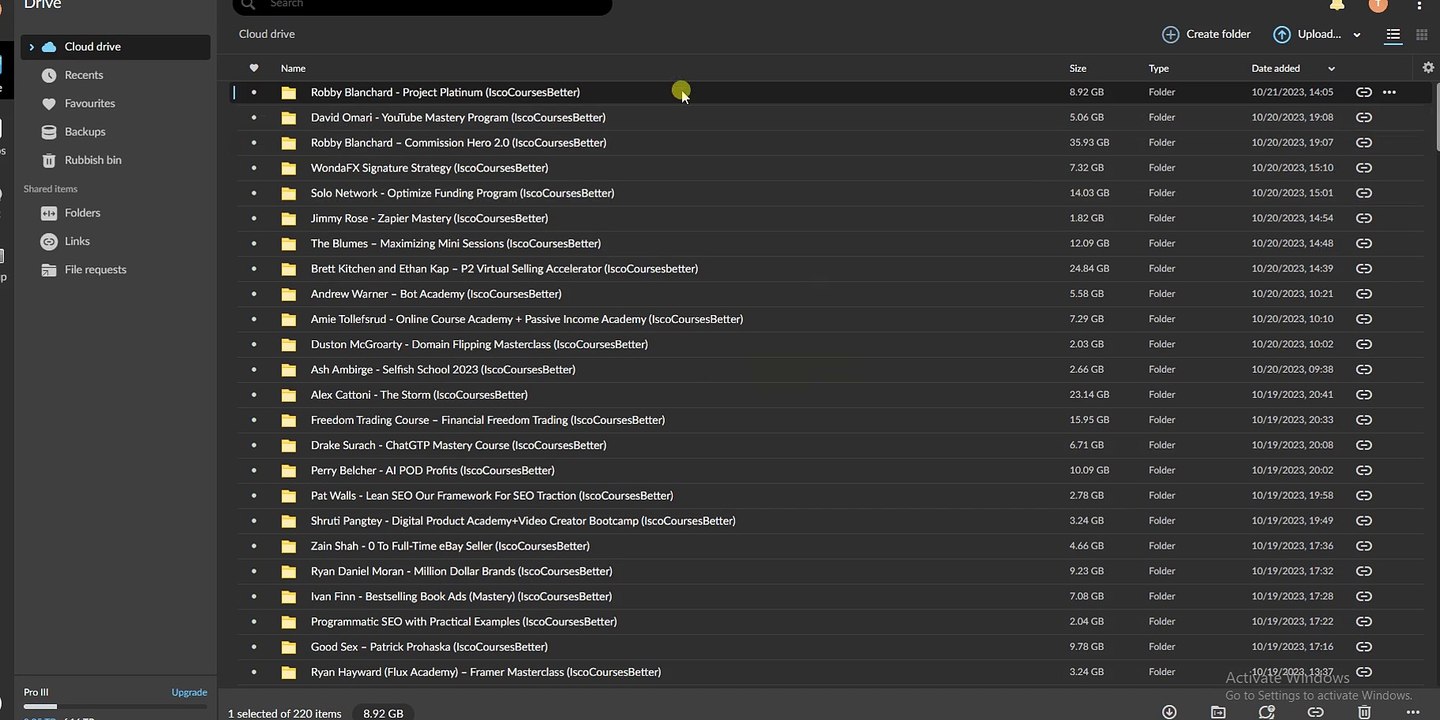Click the link icon on the AI POD Profits row
This screenshot has height=720, width=1440.
[1363, 470]
